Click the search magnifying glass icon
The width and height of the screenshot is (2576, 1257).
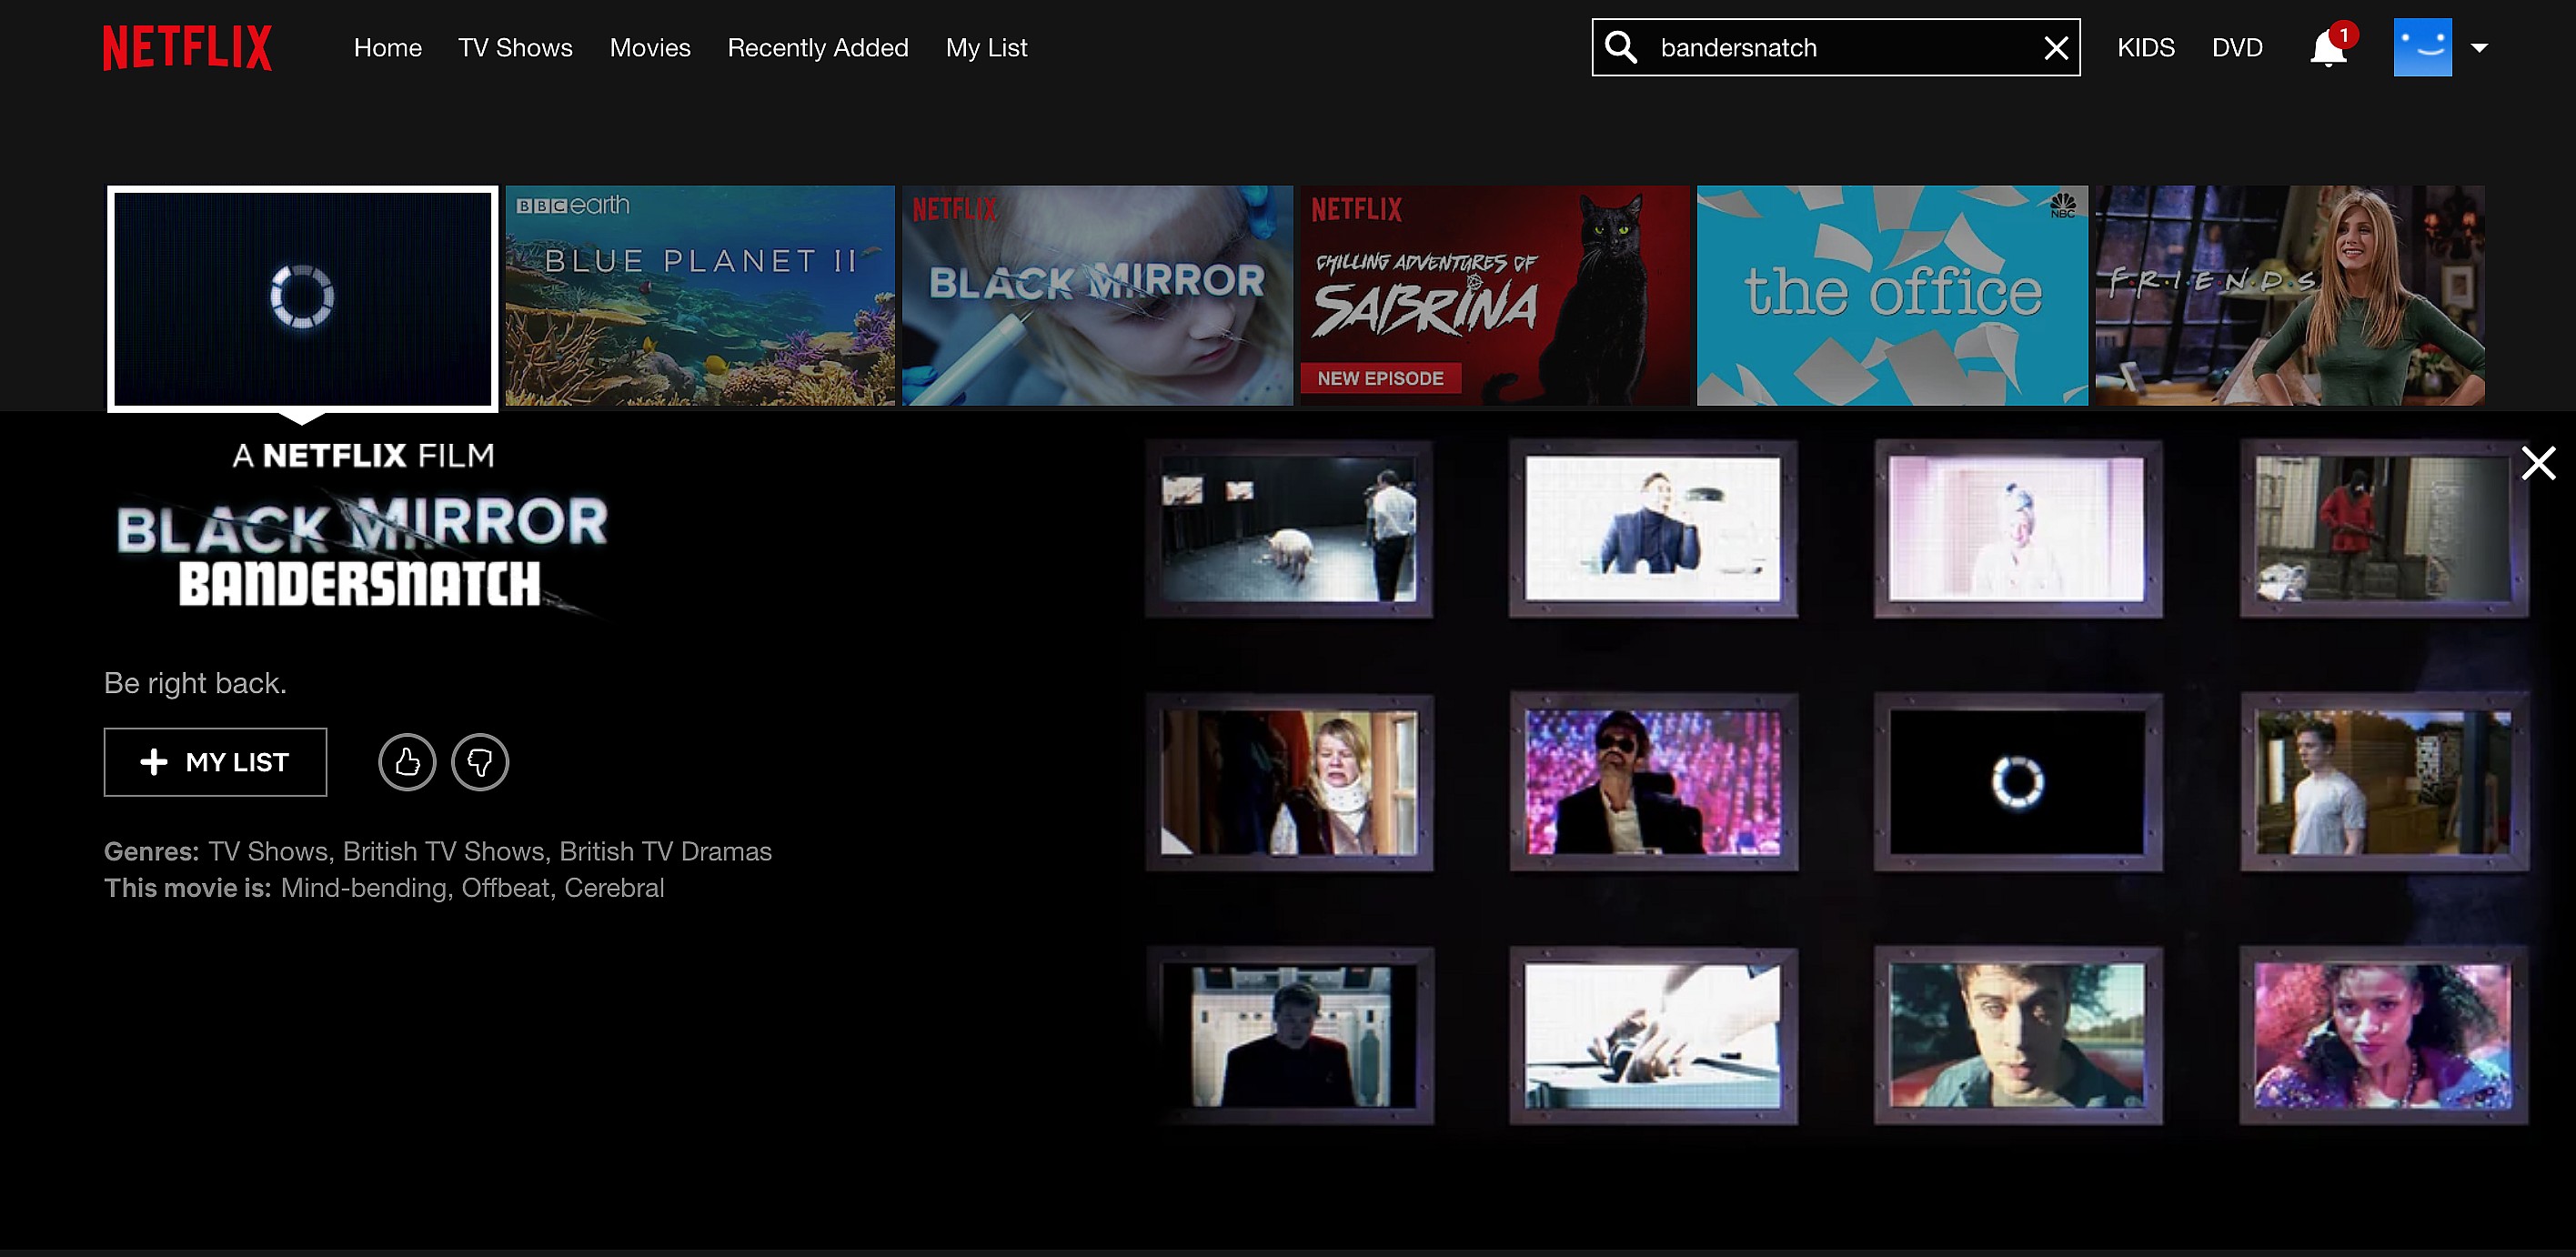(x=1621, y=47)
